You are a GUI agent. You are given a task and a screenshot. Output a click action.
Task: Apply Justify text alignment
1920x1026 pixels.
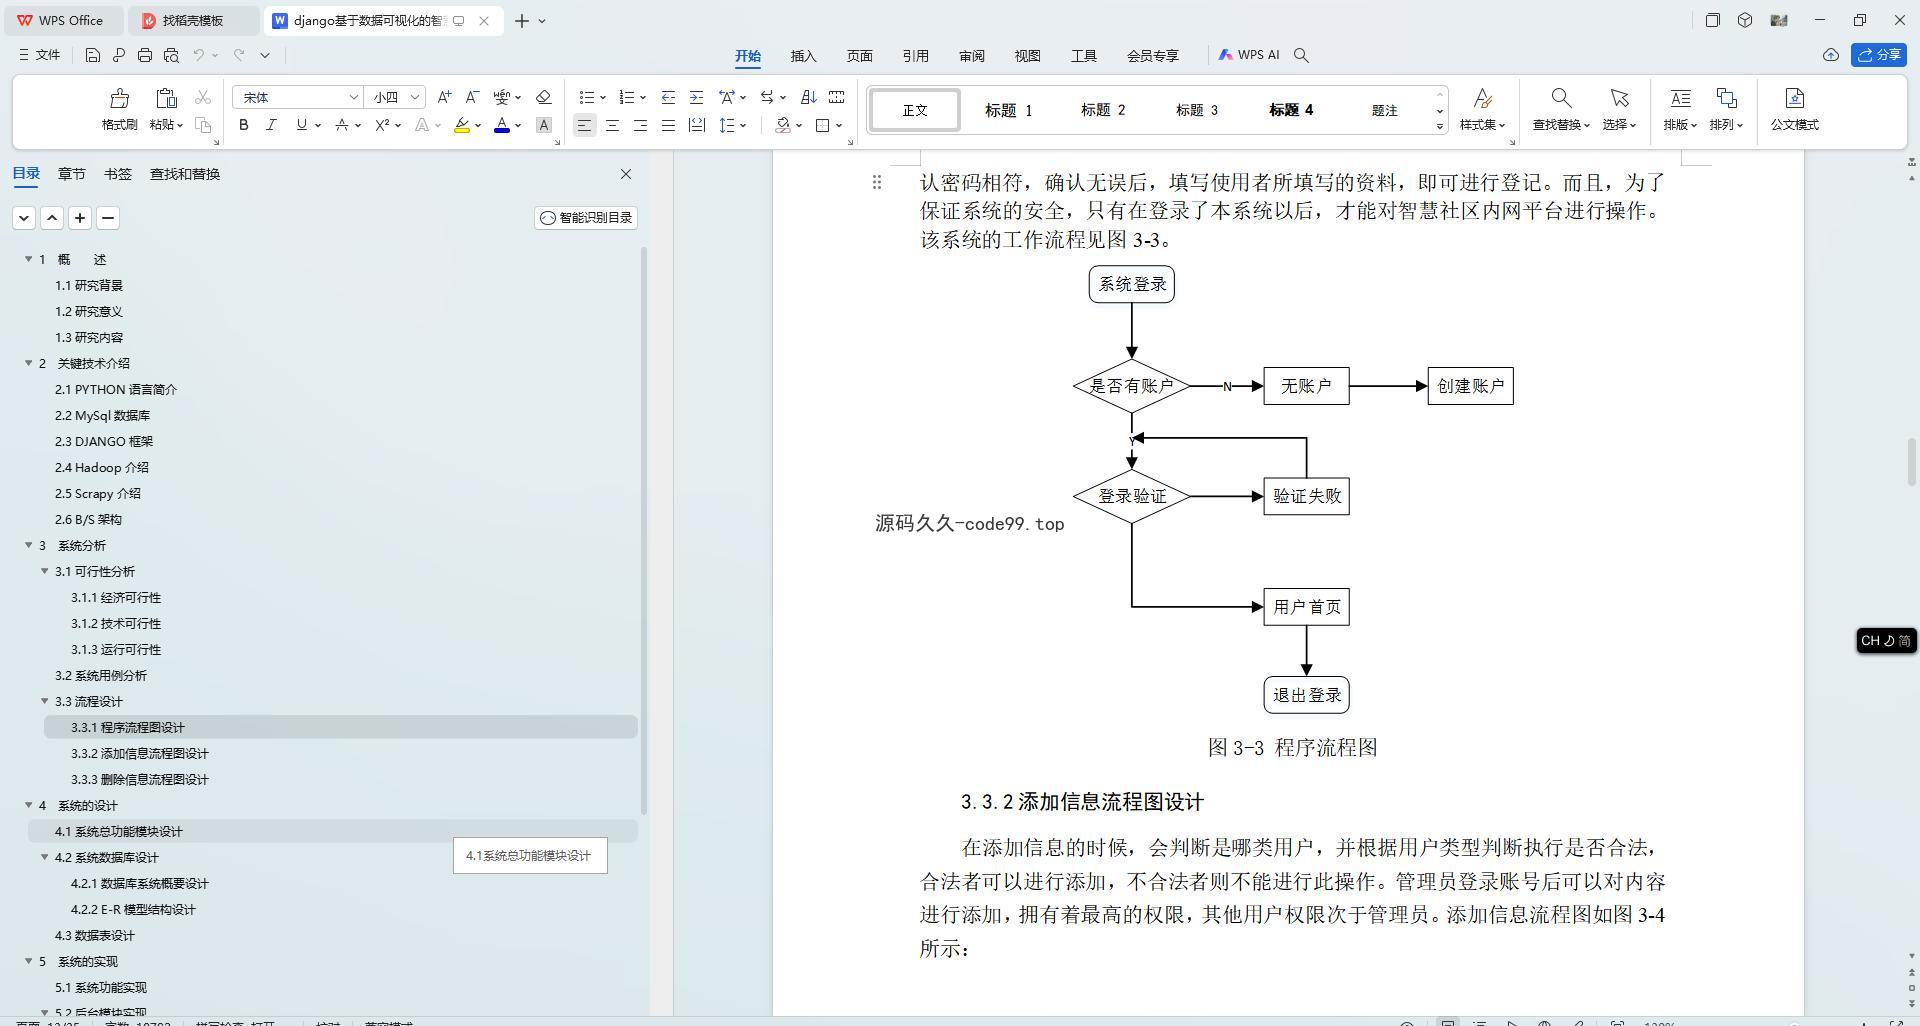coord(668,125)
